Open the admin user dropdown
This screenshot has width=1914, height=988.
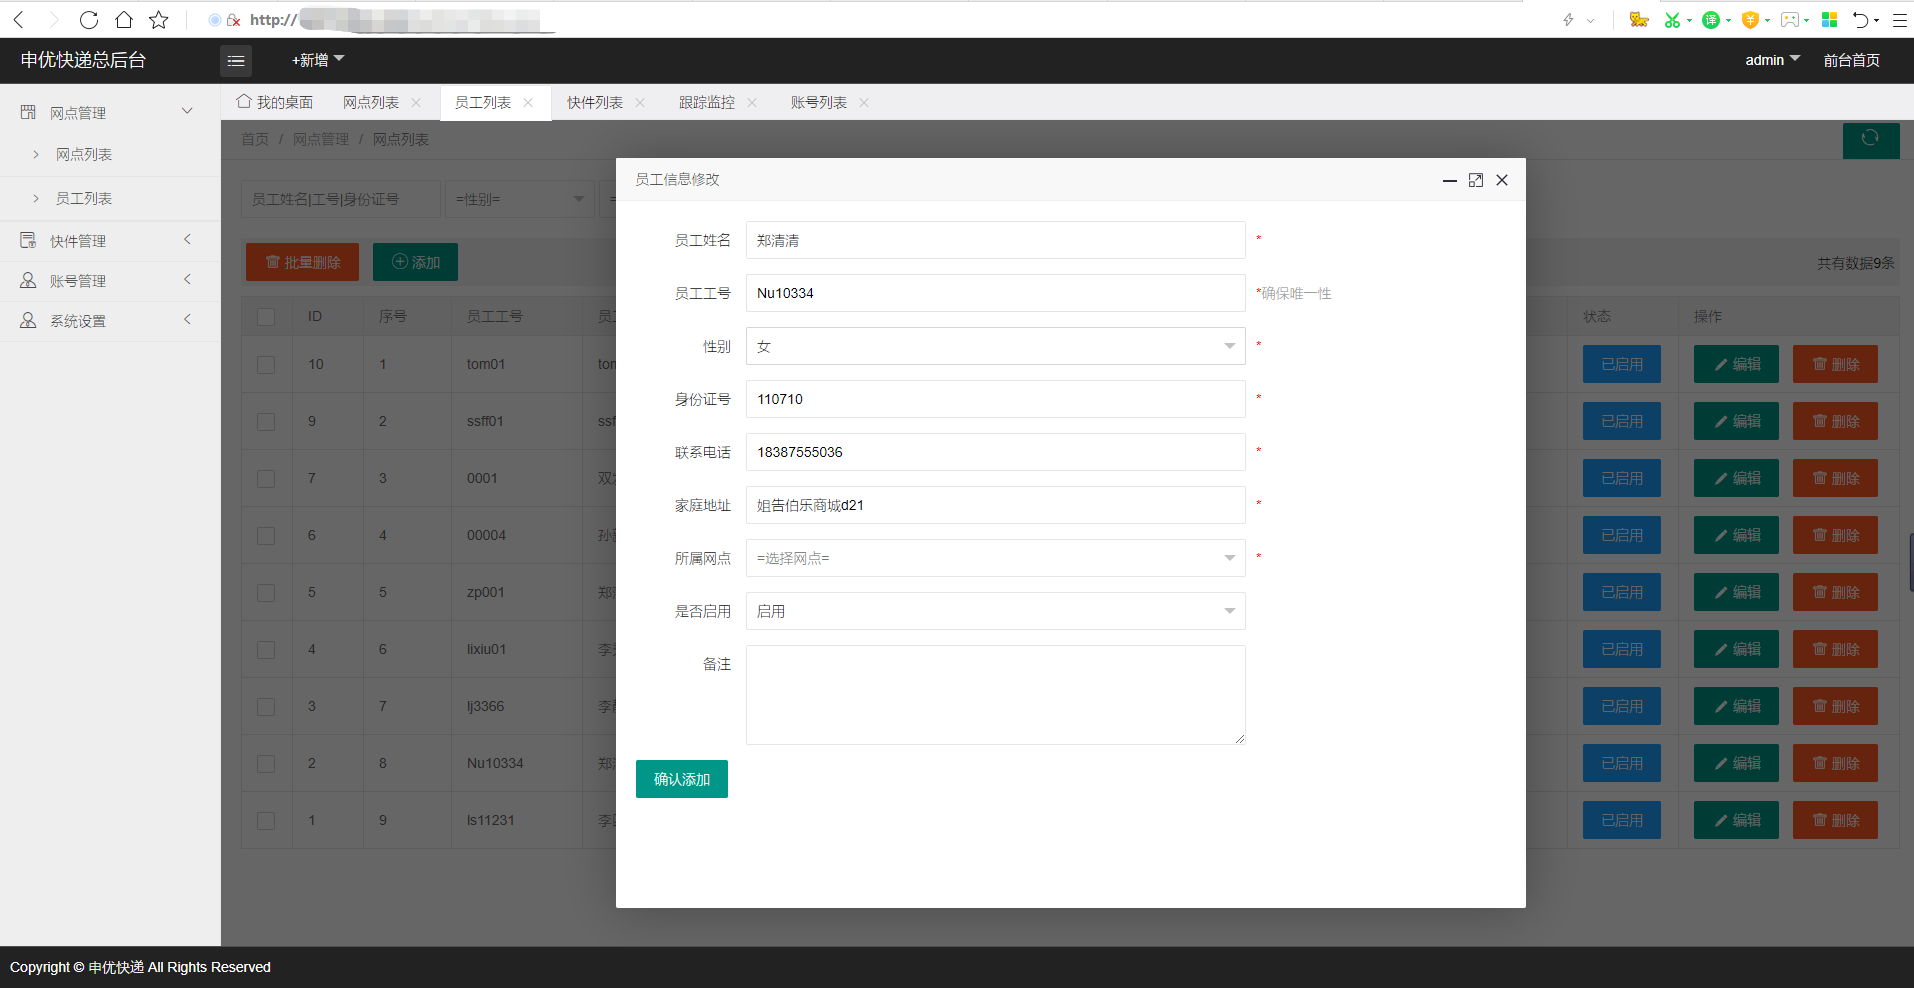(x=1772, y=60)
